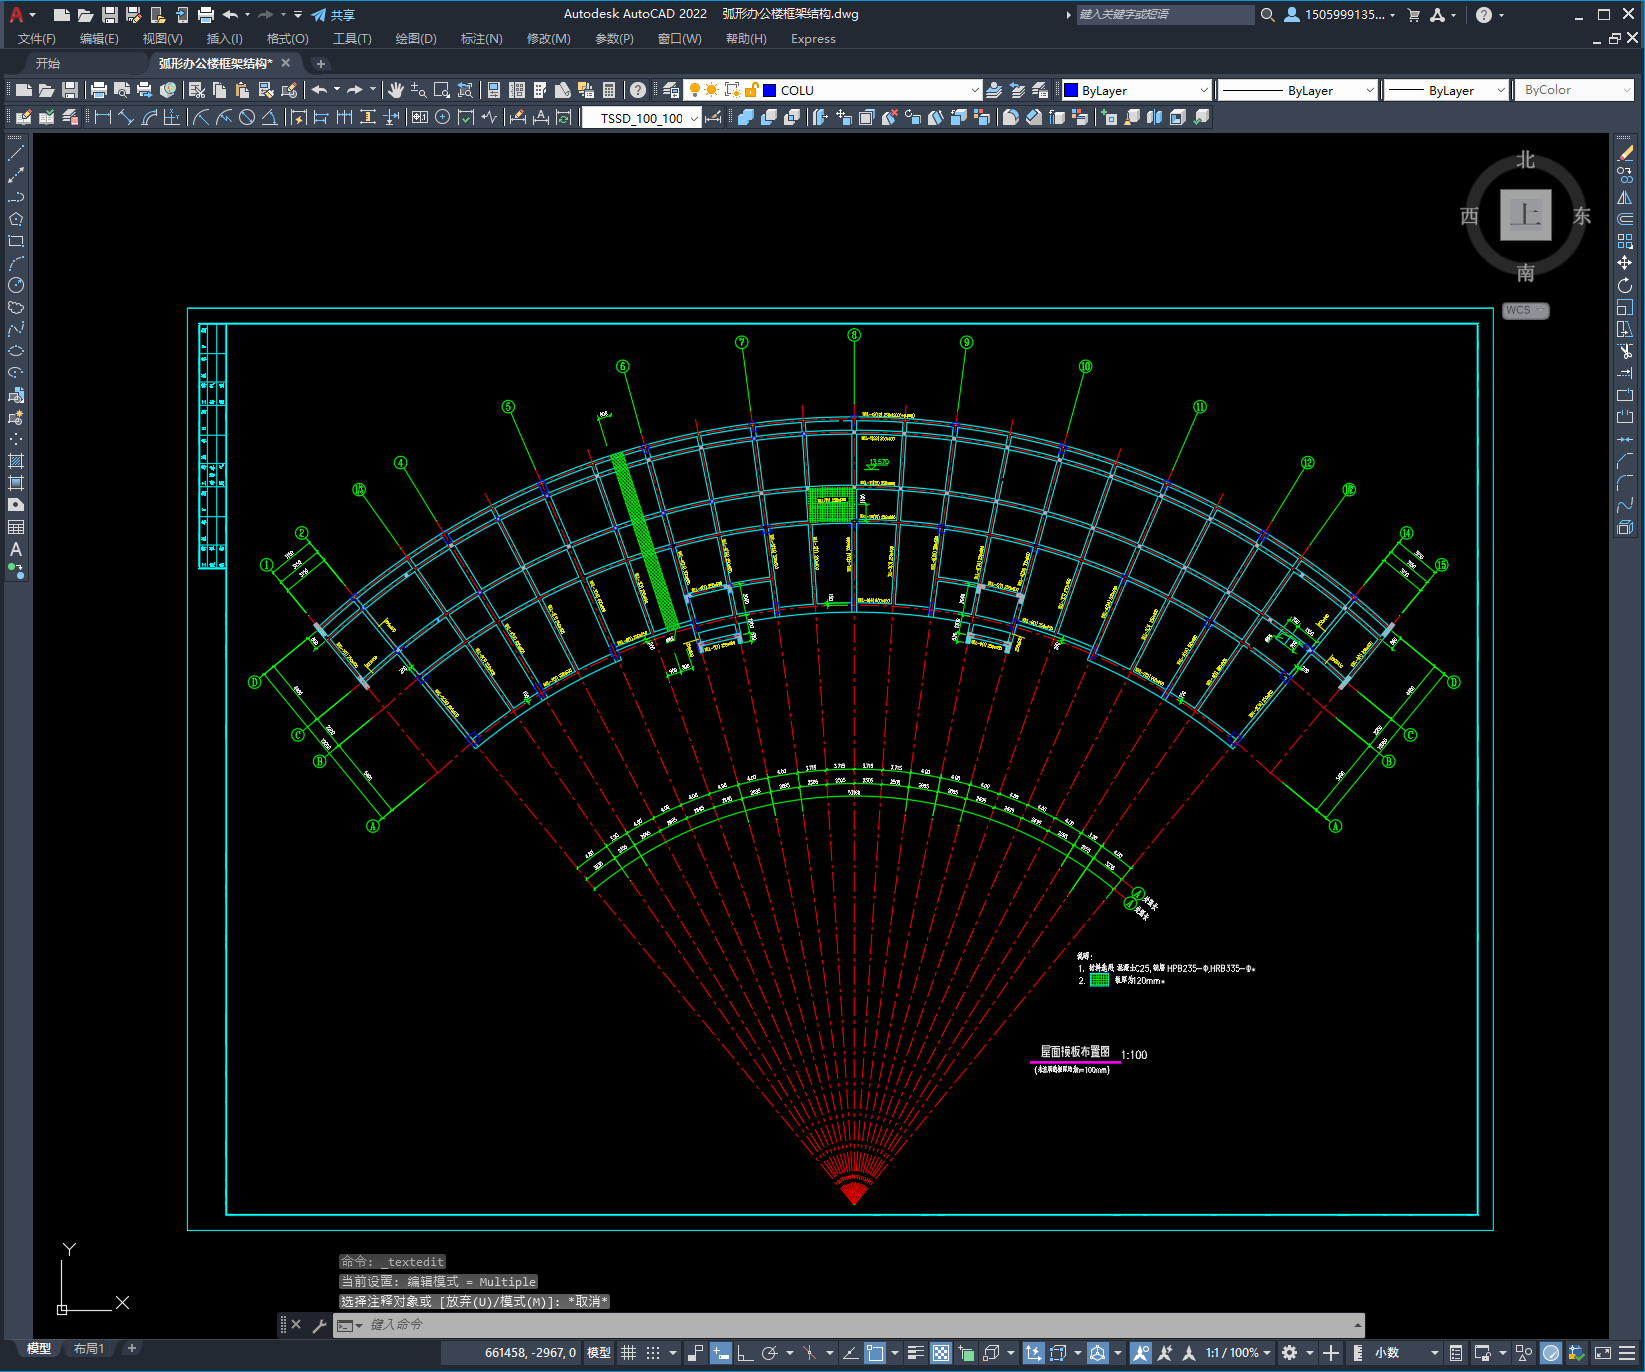
Task: Toggle ortho mode in status bar
Action: tap(745, 1353)
